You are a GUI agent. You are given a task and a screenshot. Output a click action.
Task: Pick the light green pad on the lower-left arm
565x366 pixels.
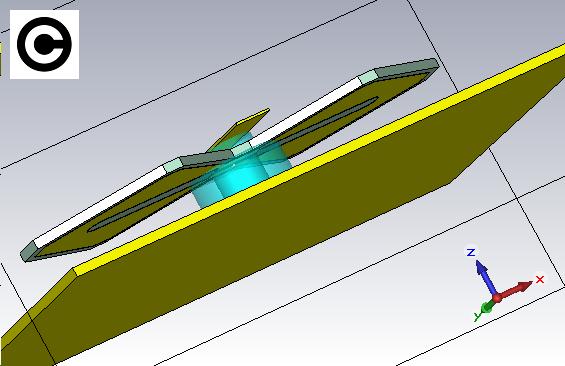click(172, 166)
